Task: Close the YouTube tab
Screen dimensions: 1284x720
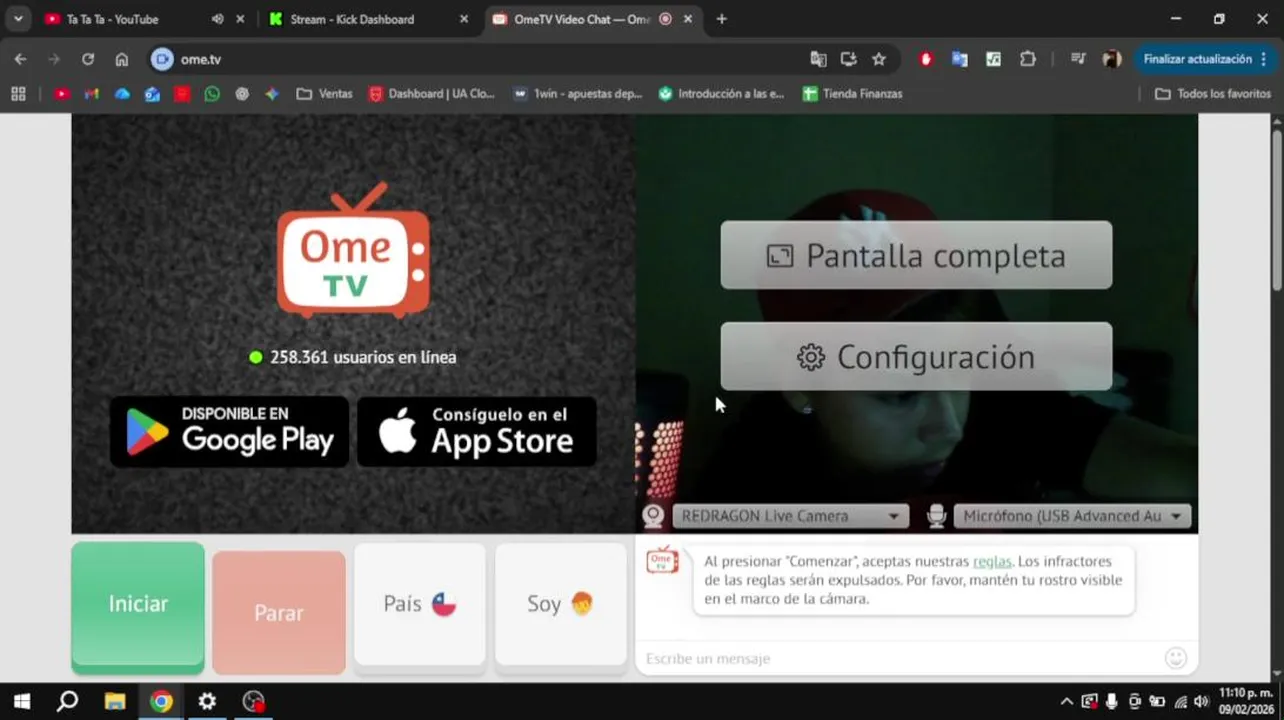Action: tap(241, 19)
